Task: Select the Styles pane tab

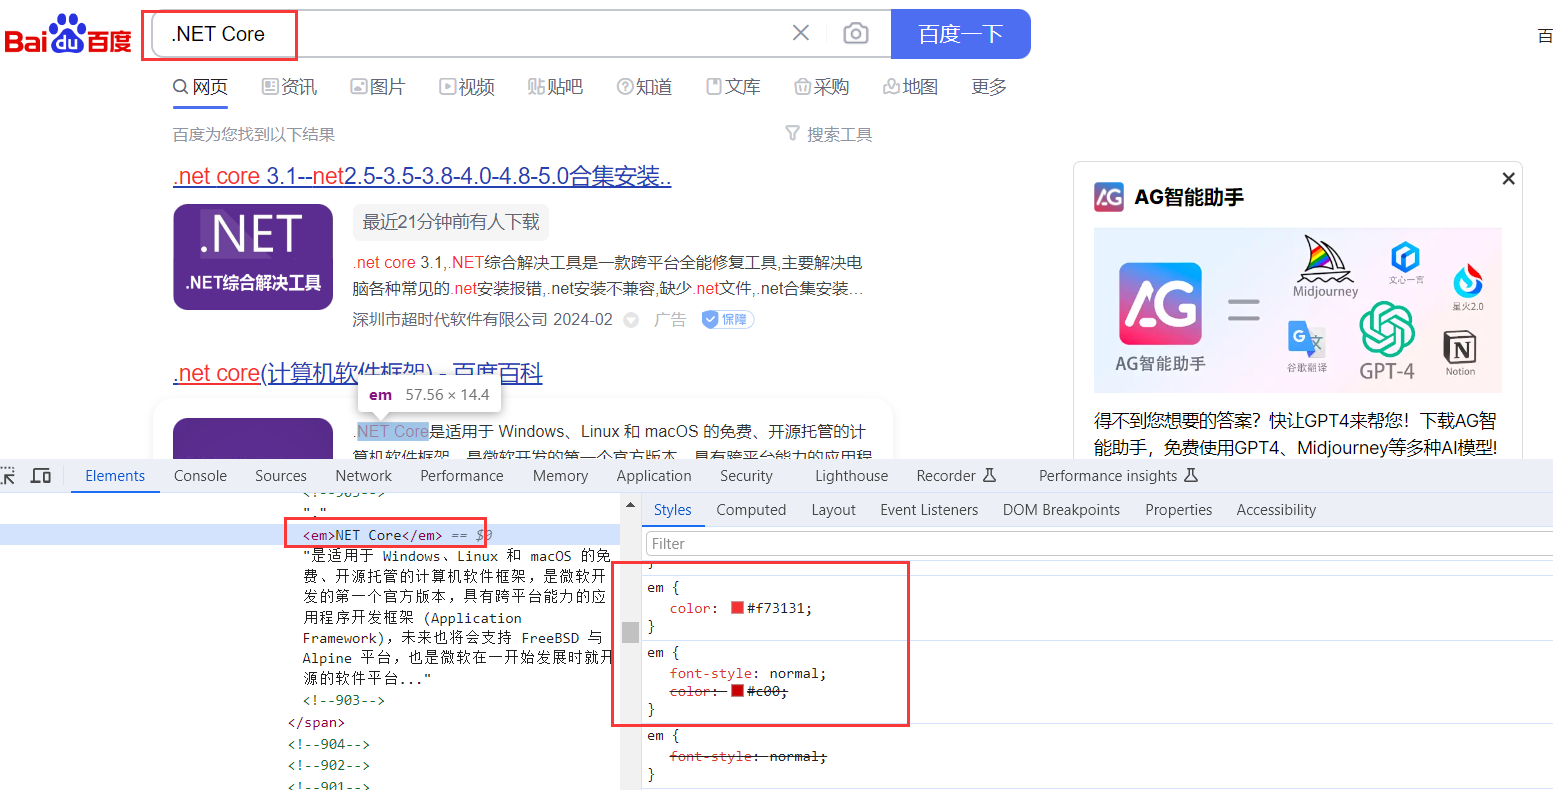Action: pyautogui.click(x=672, y=510)
